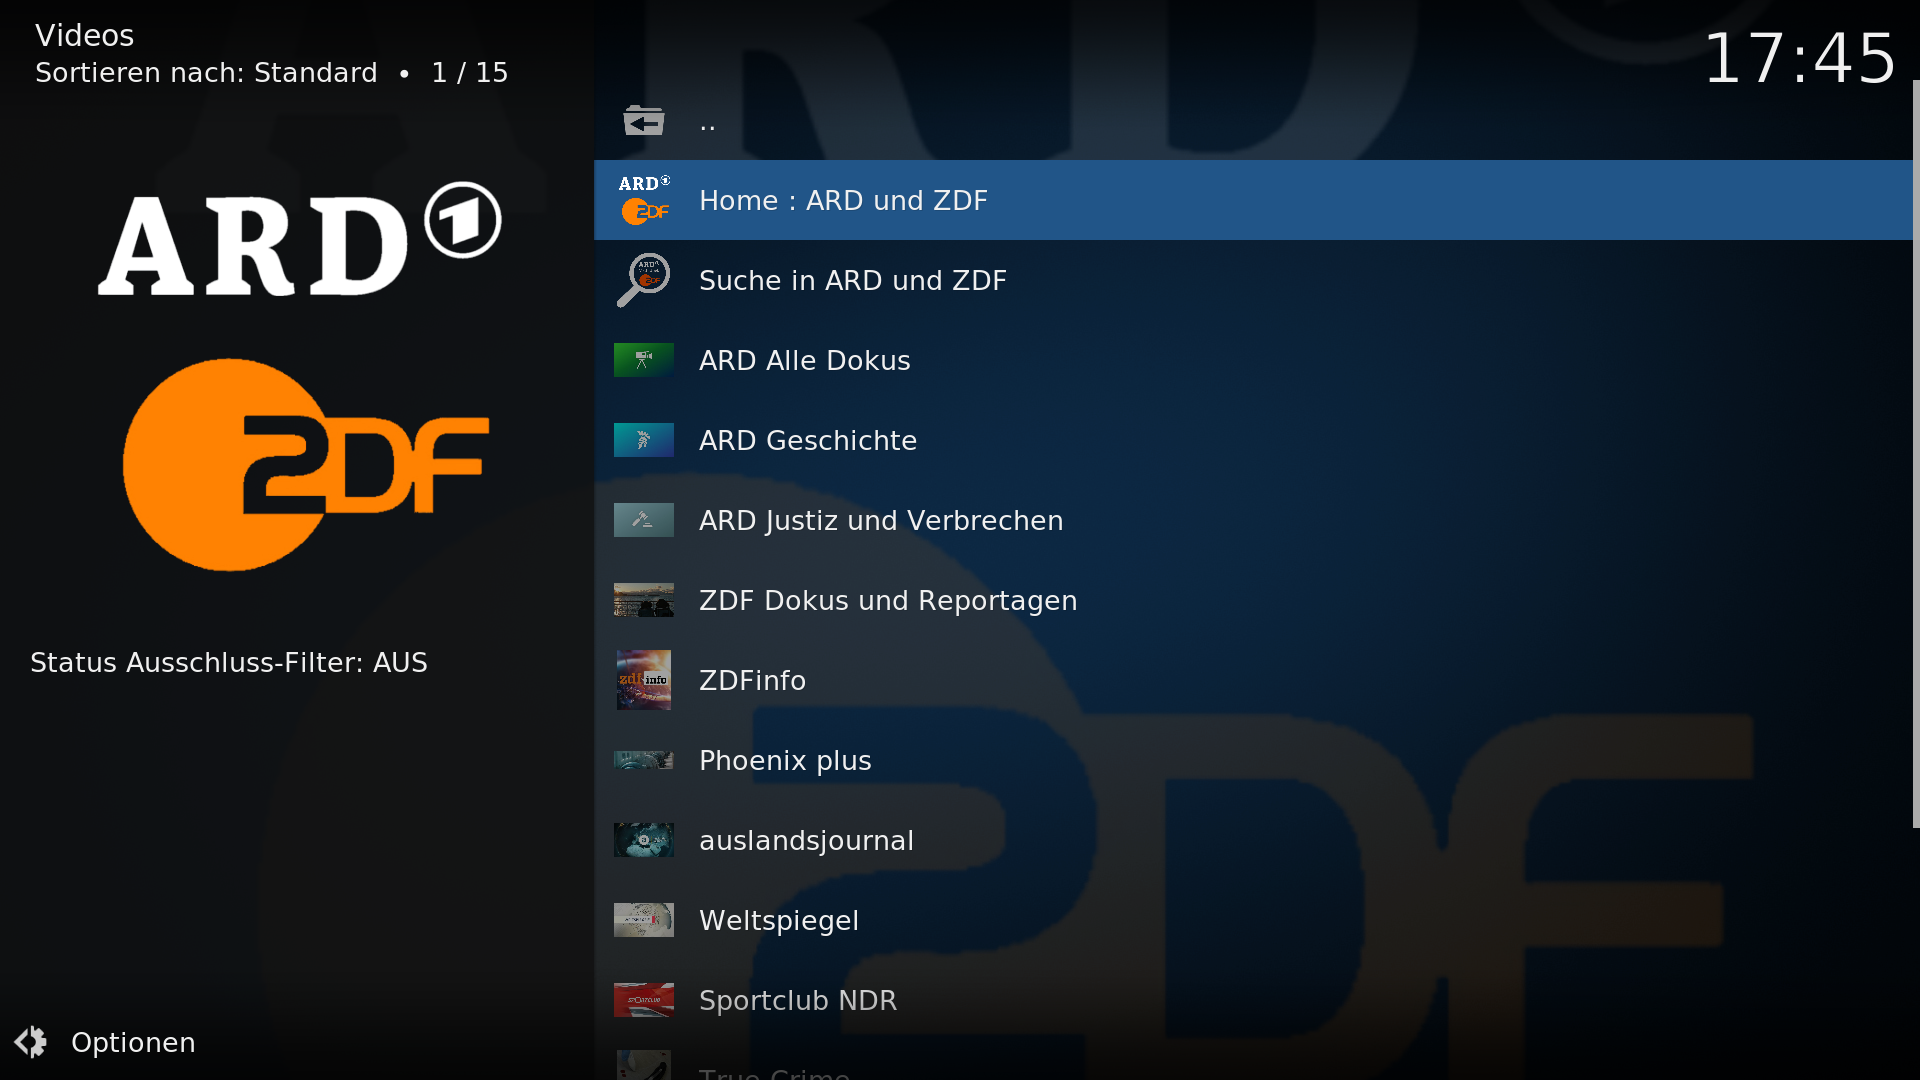Click the Sportclub NDR thumbnail
Viewport: 1920px width, 1080px height.
tap(644, 1000)
